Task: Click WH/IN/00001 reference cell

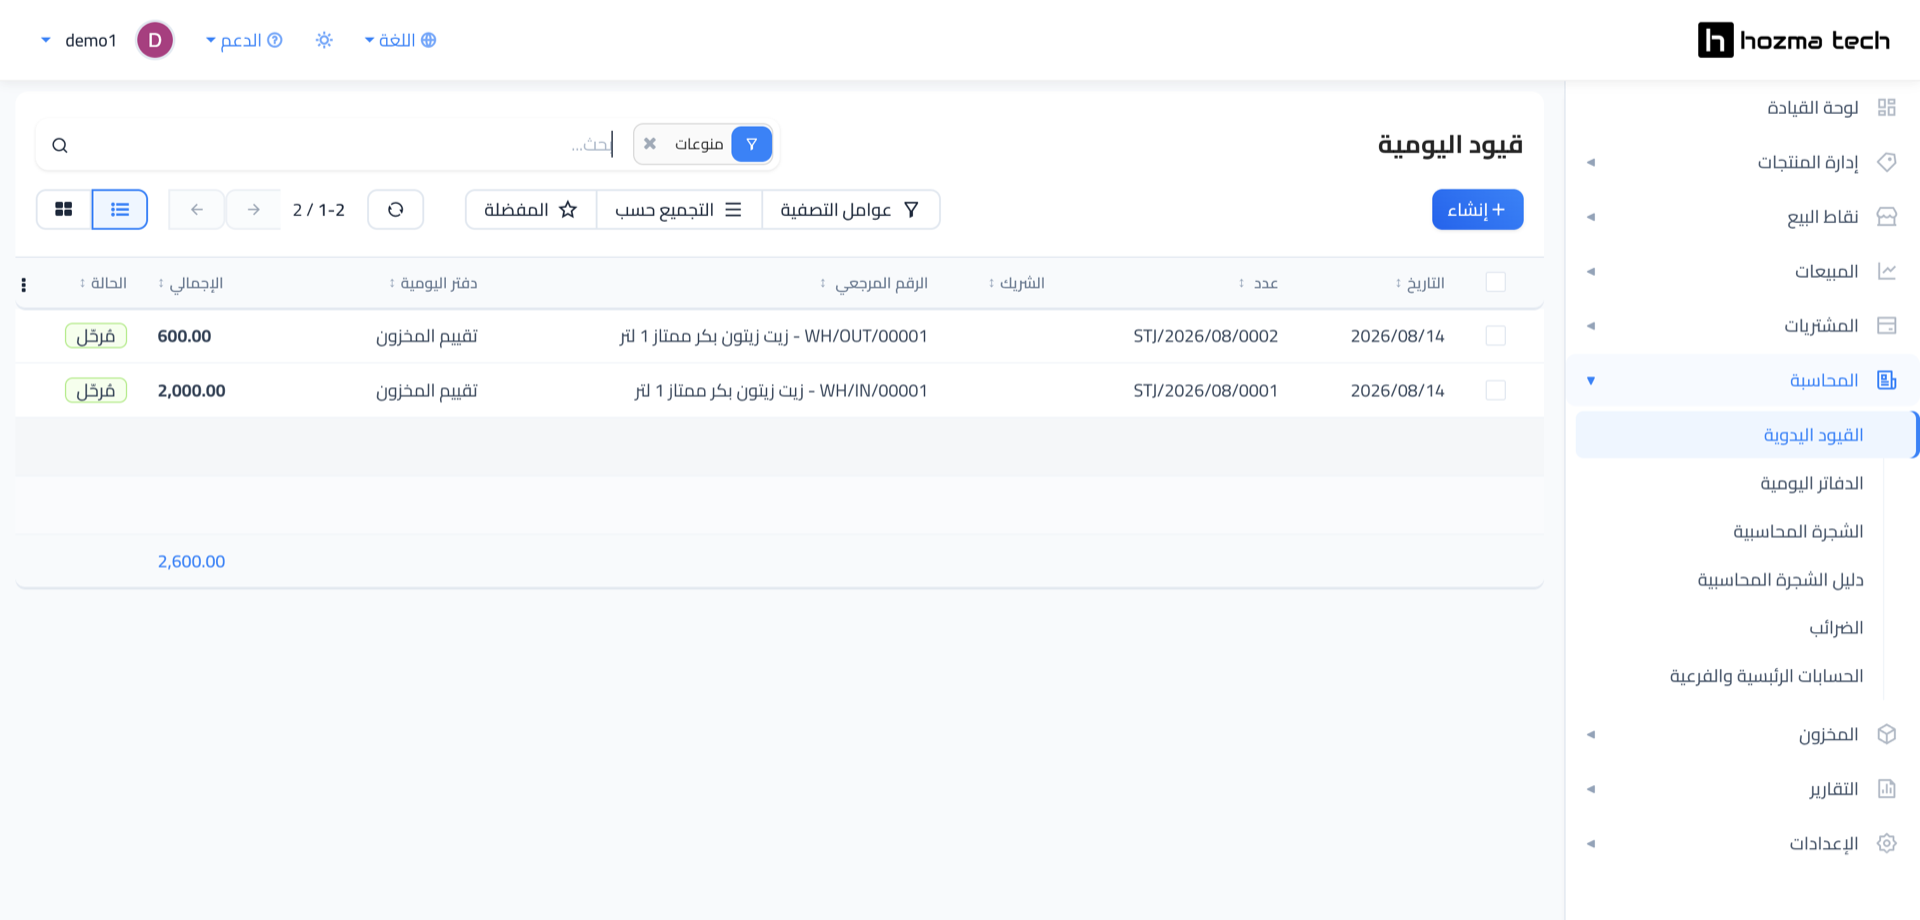Action: pos(781,390)
